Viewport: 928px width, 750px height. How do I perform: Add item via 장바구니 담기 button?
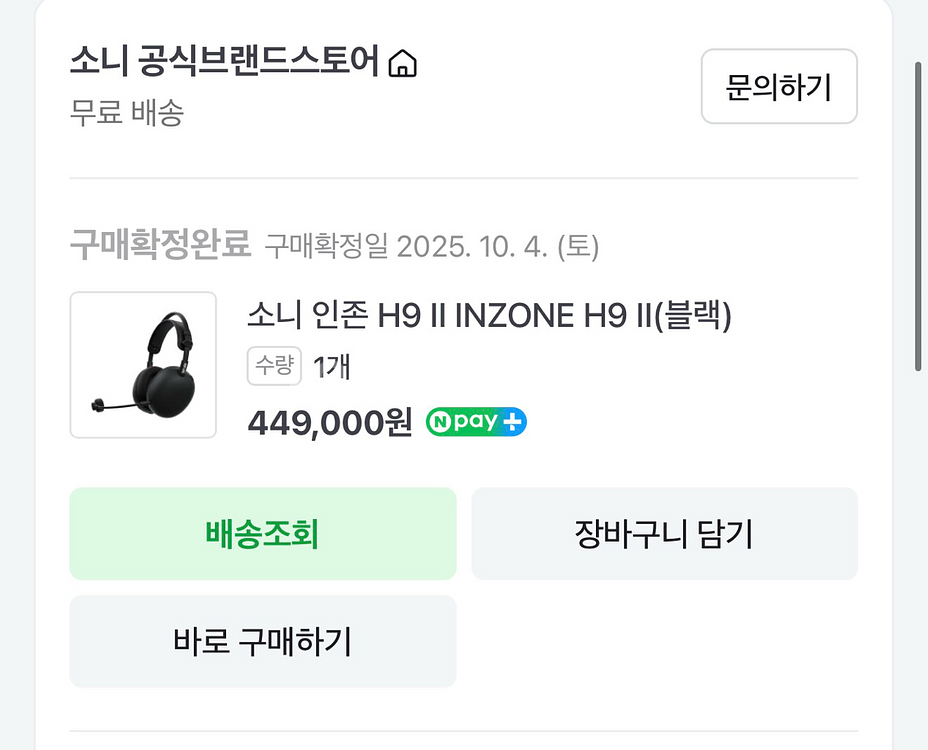[664, 534]
